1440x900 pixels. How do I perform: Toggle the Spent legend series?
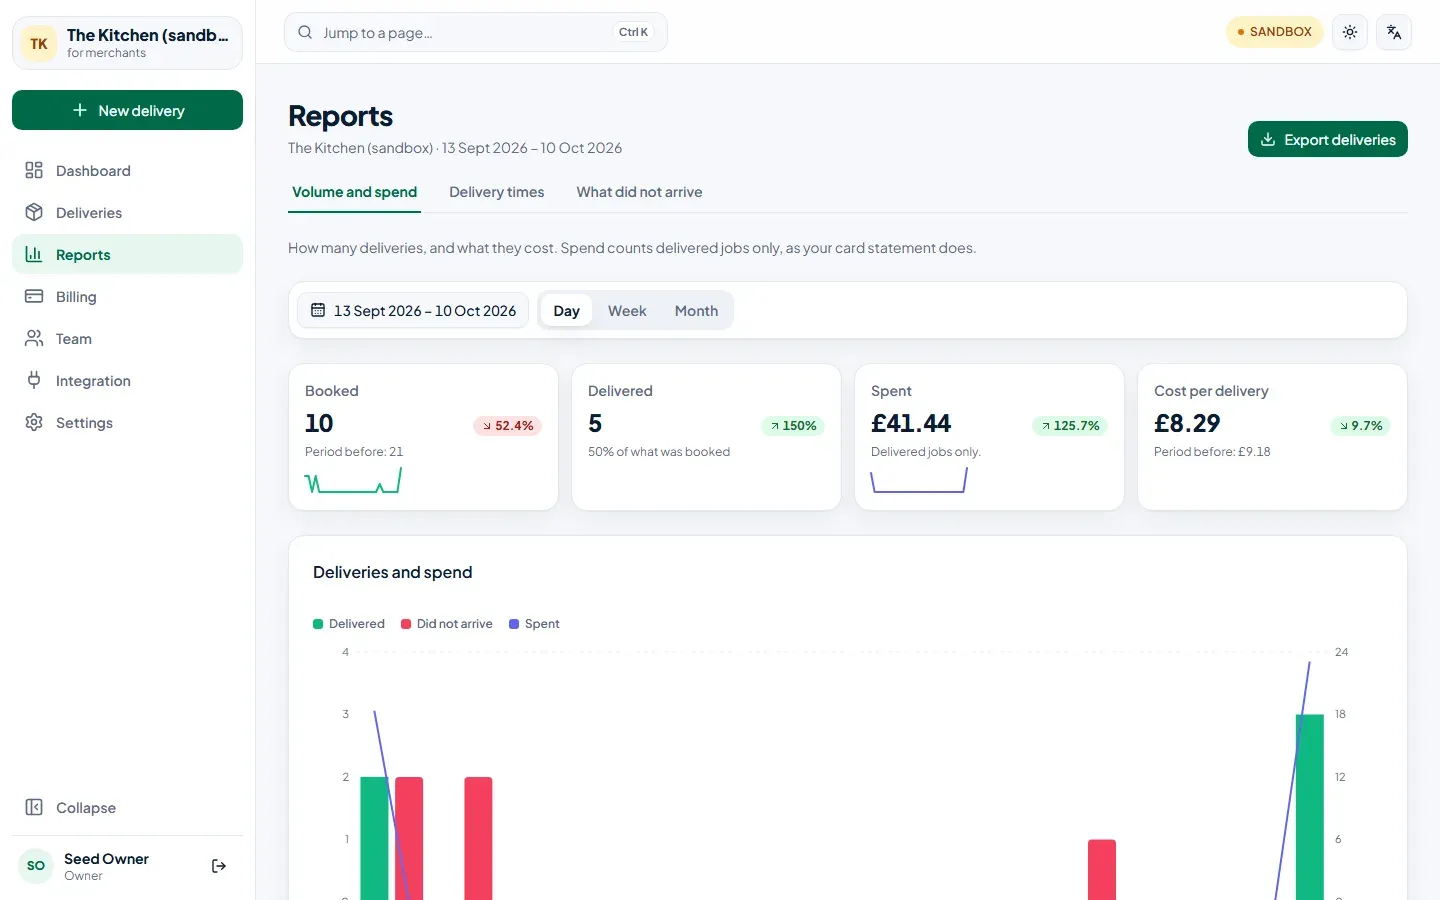[x=534, y=624]
